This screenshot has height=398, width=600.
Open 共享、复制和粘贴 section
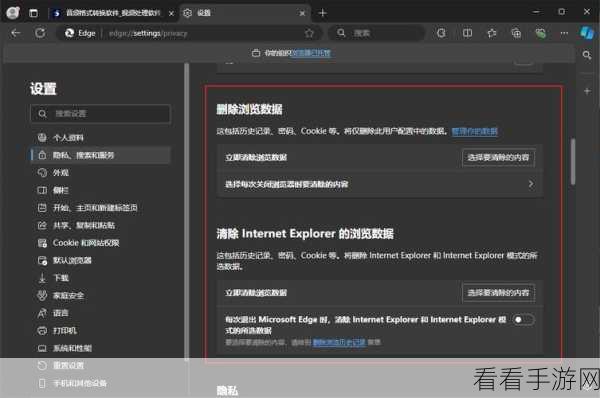pyautogui.click(x=100, y=225)
